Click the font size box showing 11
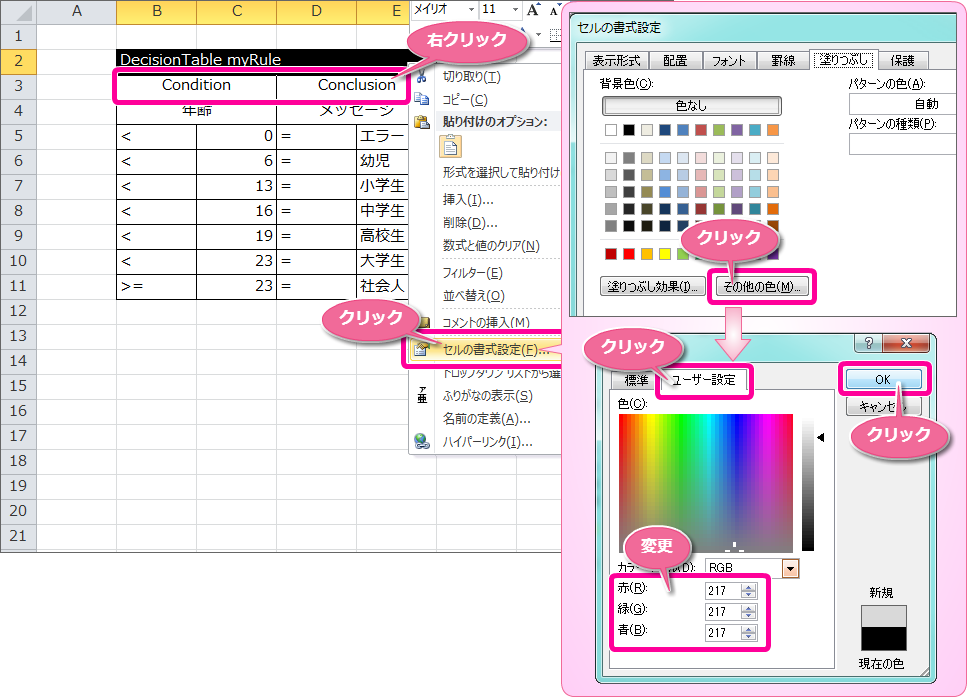Screen dimensions: 967x697 tap(495, 9)
